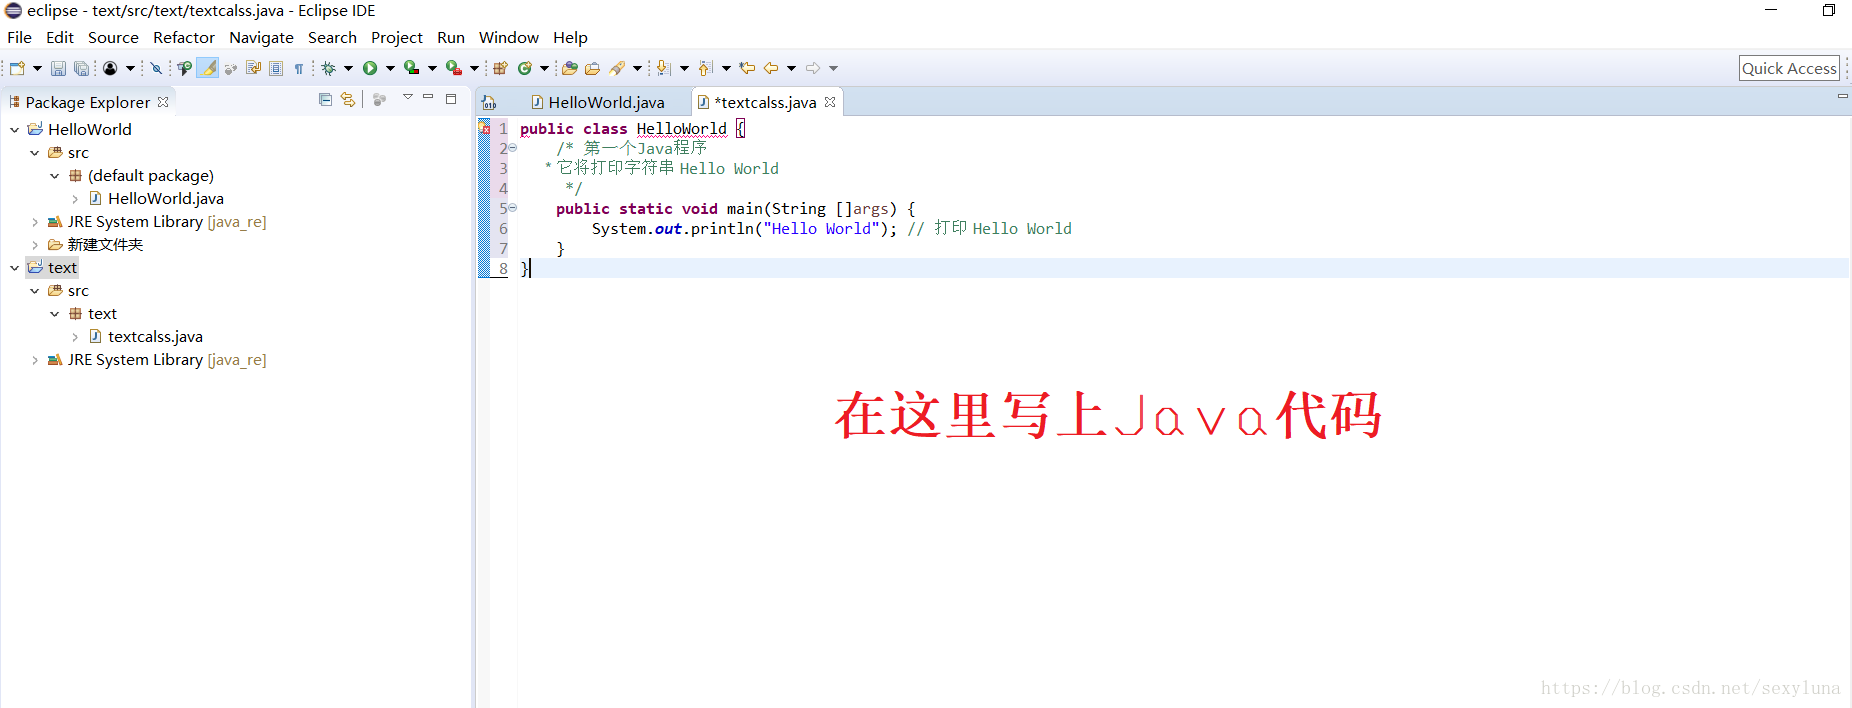Open the Help menu
This screenshot has width=1852, height=708.
click(570, 37)
